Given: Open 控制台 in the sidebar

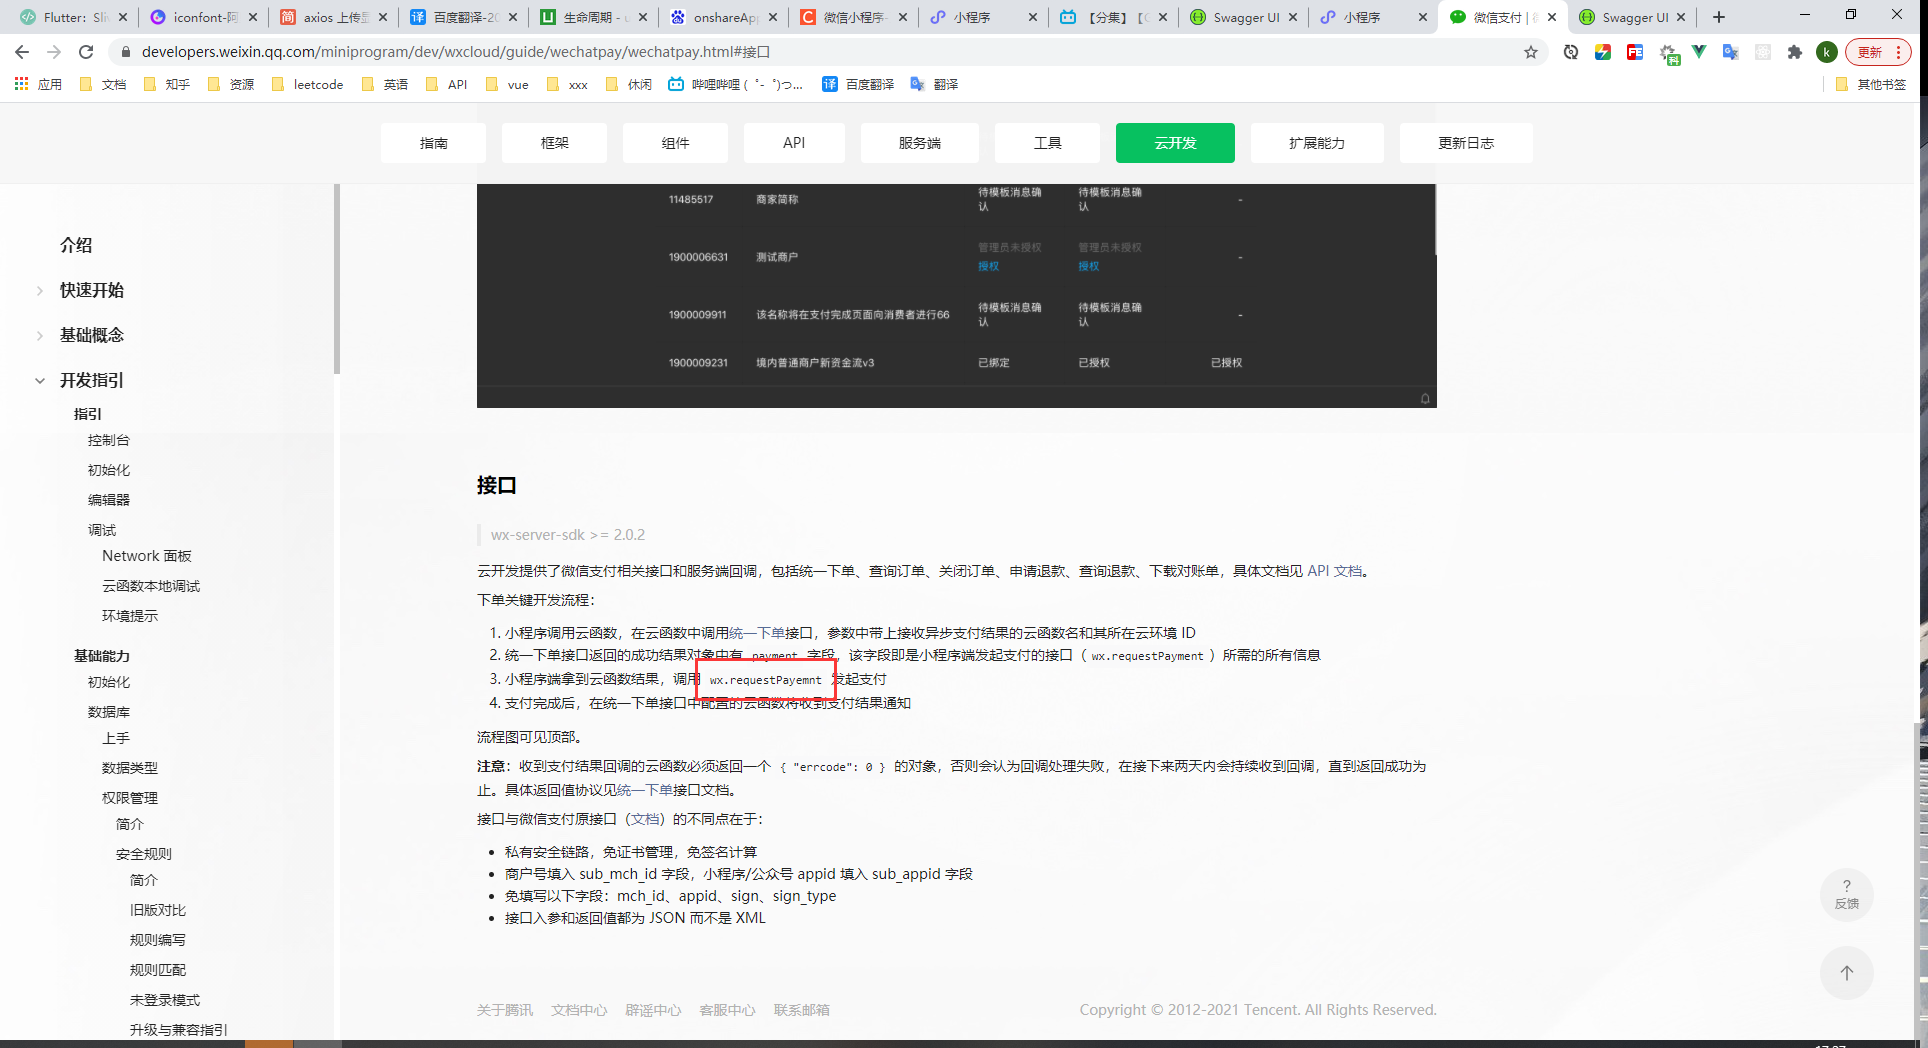Looking at the screenshot, I should tap(109, 440).
